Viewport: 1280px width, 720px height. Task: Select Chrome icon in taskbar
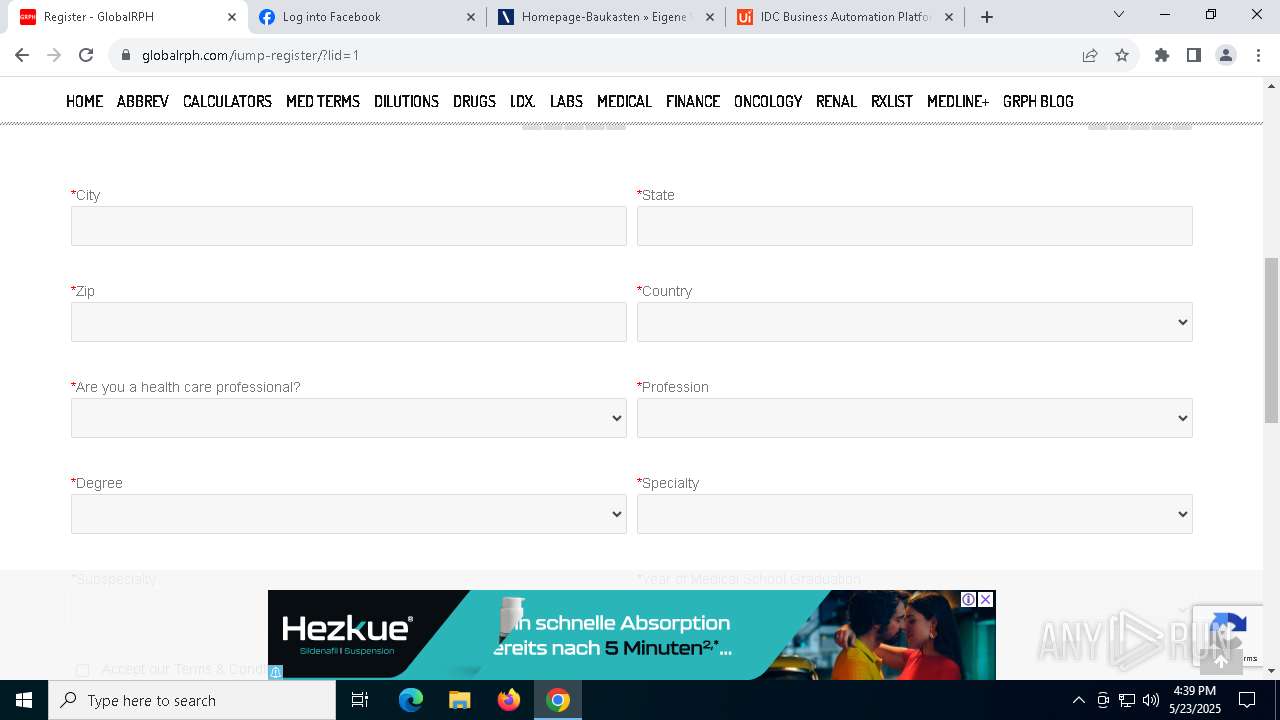[x=558, y=700]
